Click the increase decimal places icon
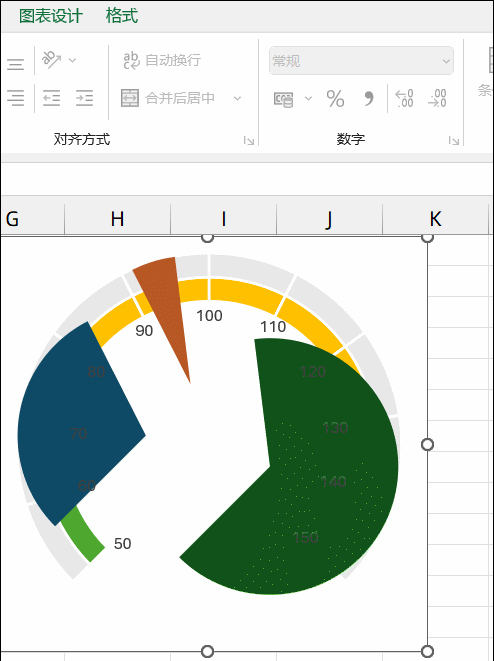 tap(404, 98)
